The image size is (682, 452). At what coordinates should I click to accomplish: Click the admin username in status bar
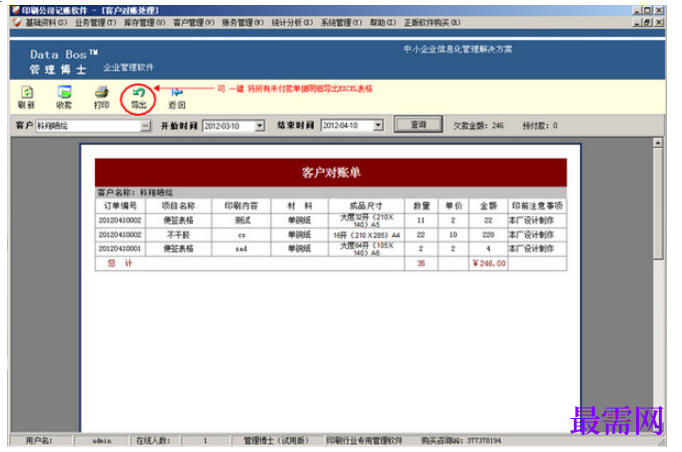click(x=102, y=441)
